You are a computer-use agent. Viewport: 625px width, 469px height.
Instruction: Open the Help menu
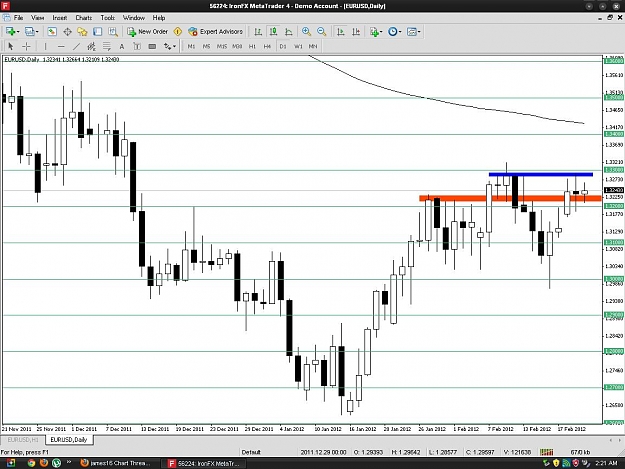click(159, 18)
